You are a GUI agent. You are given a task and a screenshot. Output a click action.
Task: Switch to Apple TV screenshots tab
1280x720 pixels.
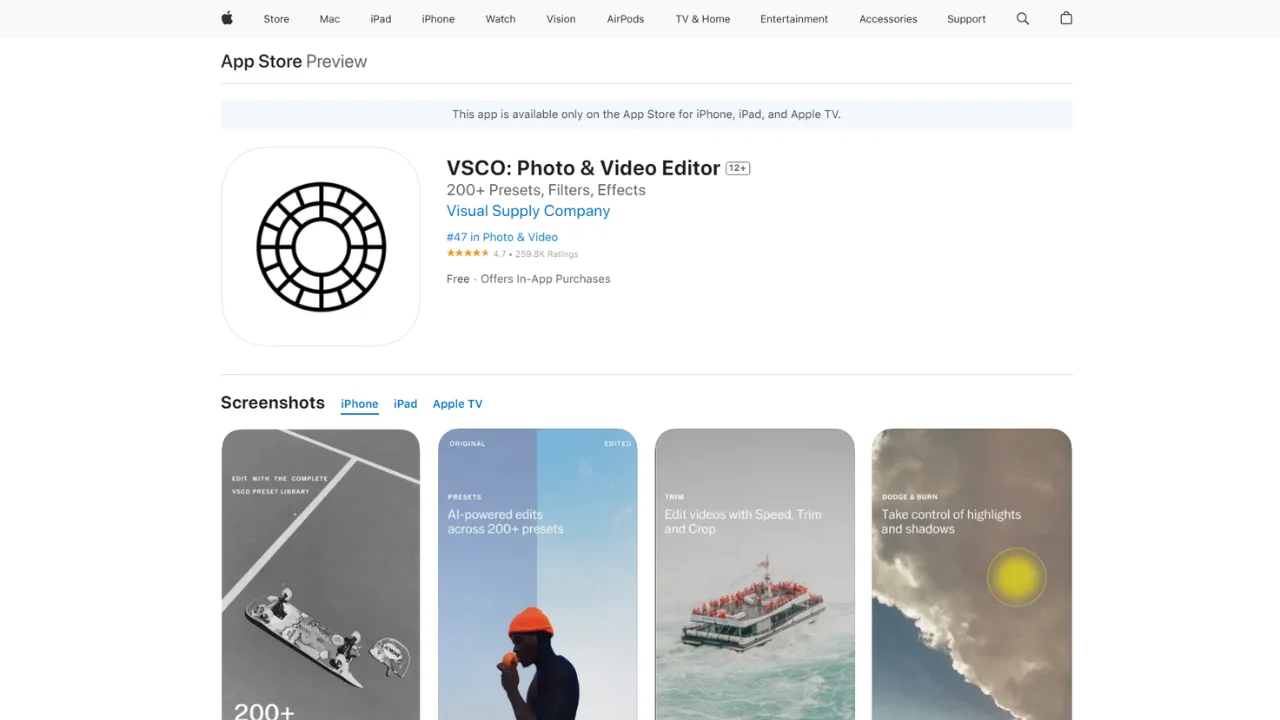(457, 404)
